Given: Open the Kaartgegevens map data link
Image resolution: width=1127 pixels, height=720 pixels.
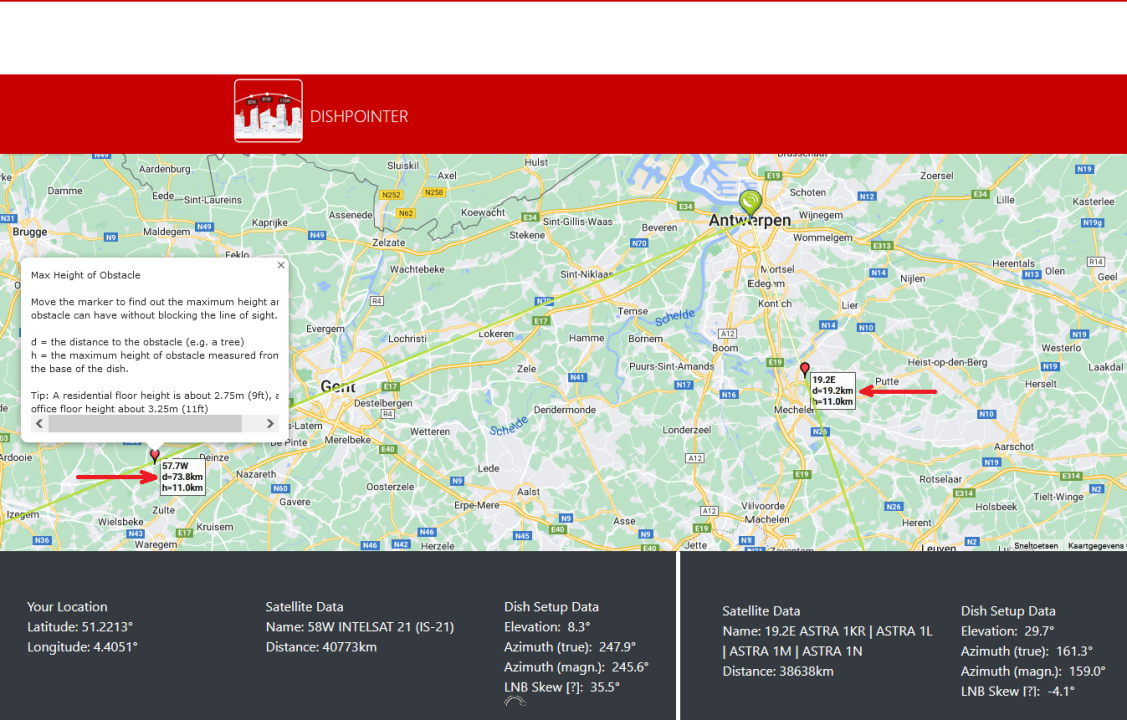Looking at the screenshot, I should click(x=1096, y=546).
